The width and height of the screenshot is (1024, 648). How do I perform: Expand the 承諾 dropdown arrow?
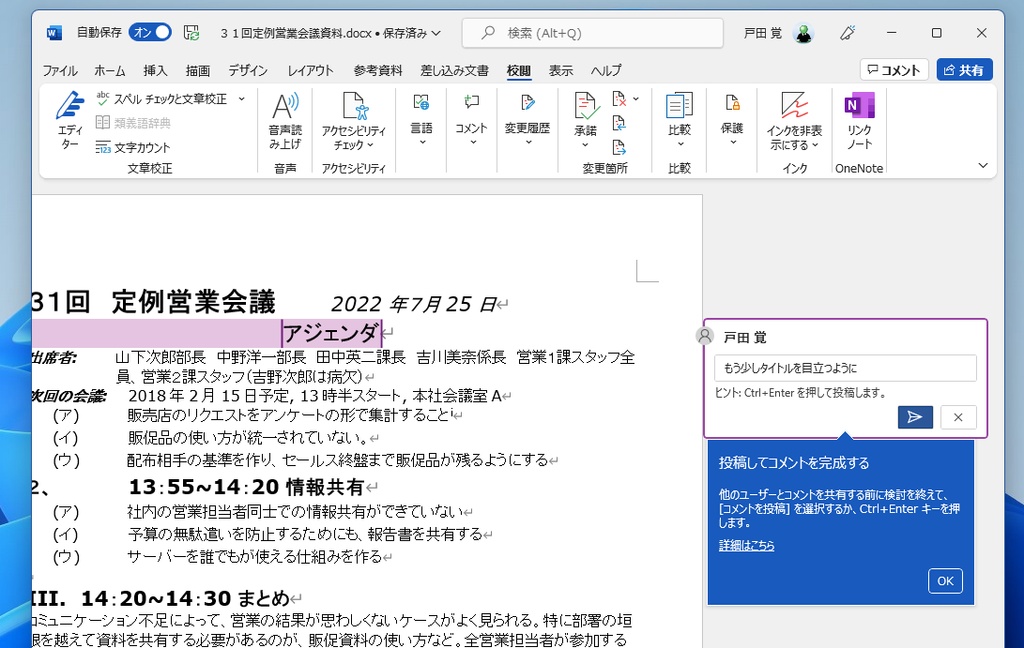pos(585,145)
